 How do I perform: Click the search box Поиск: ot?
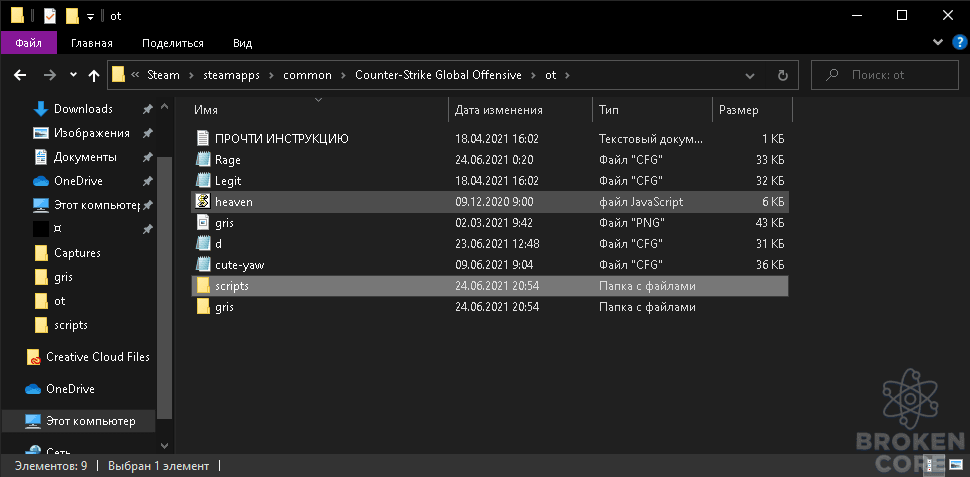[885, 75]
